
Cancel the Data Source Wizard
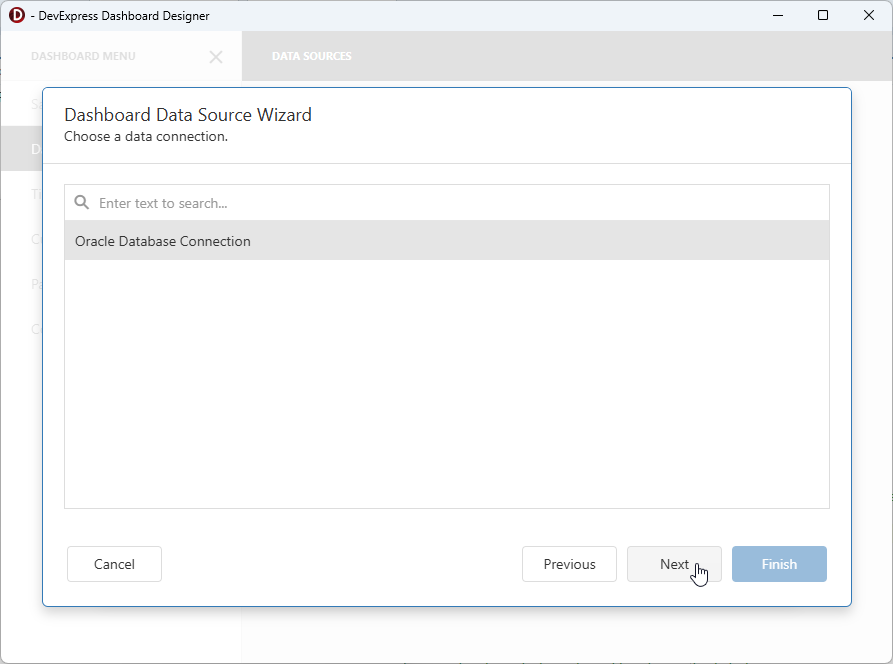coord(114,564)
